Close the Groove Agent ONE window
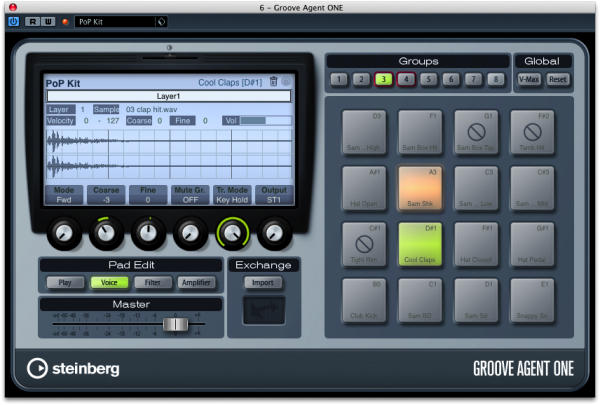 [13, 7]
